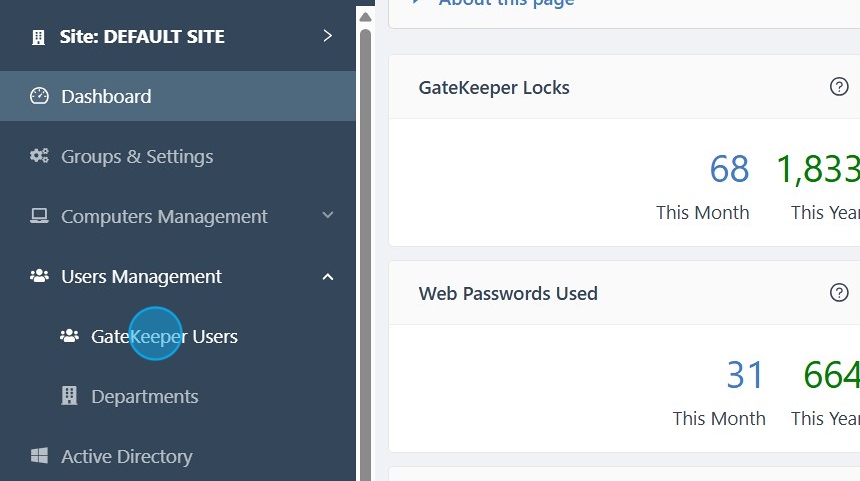
Task: Open the About this page link
Action: [506, 3]
